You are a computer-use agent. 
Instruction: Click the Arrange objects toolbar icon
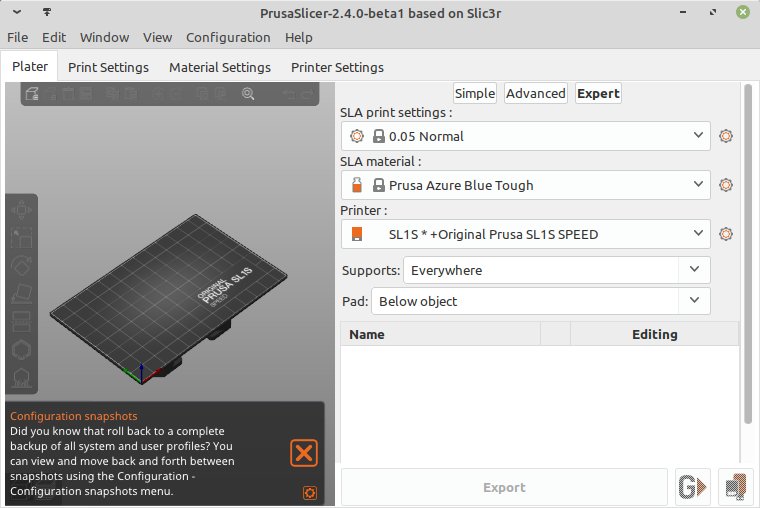click(86, 94)
